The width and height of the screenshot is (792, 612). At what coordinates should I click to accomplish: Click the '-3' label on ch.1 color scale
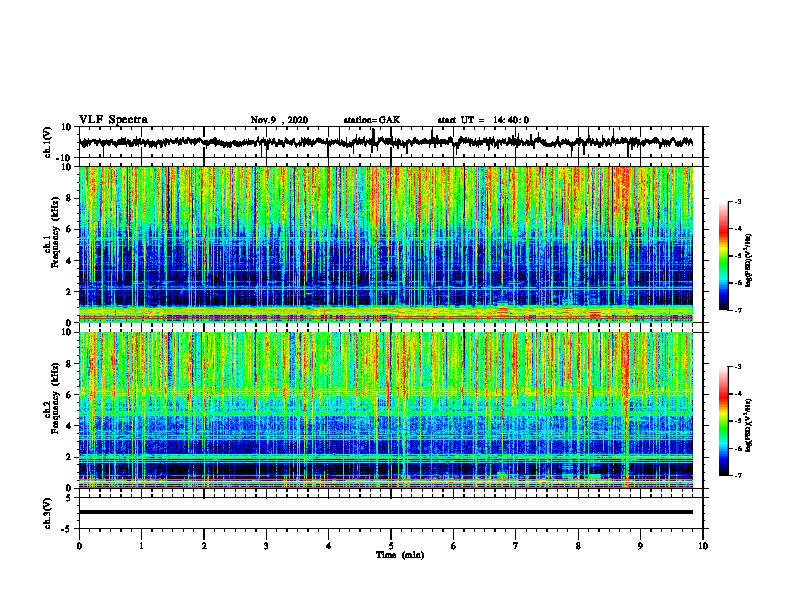tap(737, 201)
